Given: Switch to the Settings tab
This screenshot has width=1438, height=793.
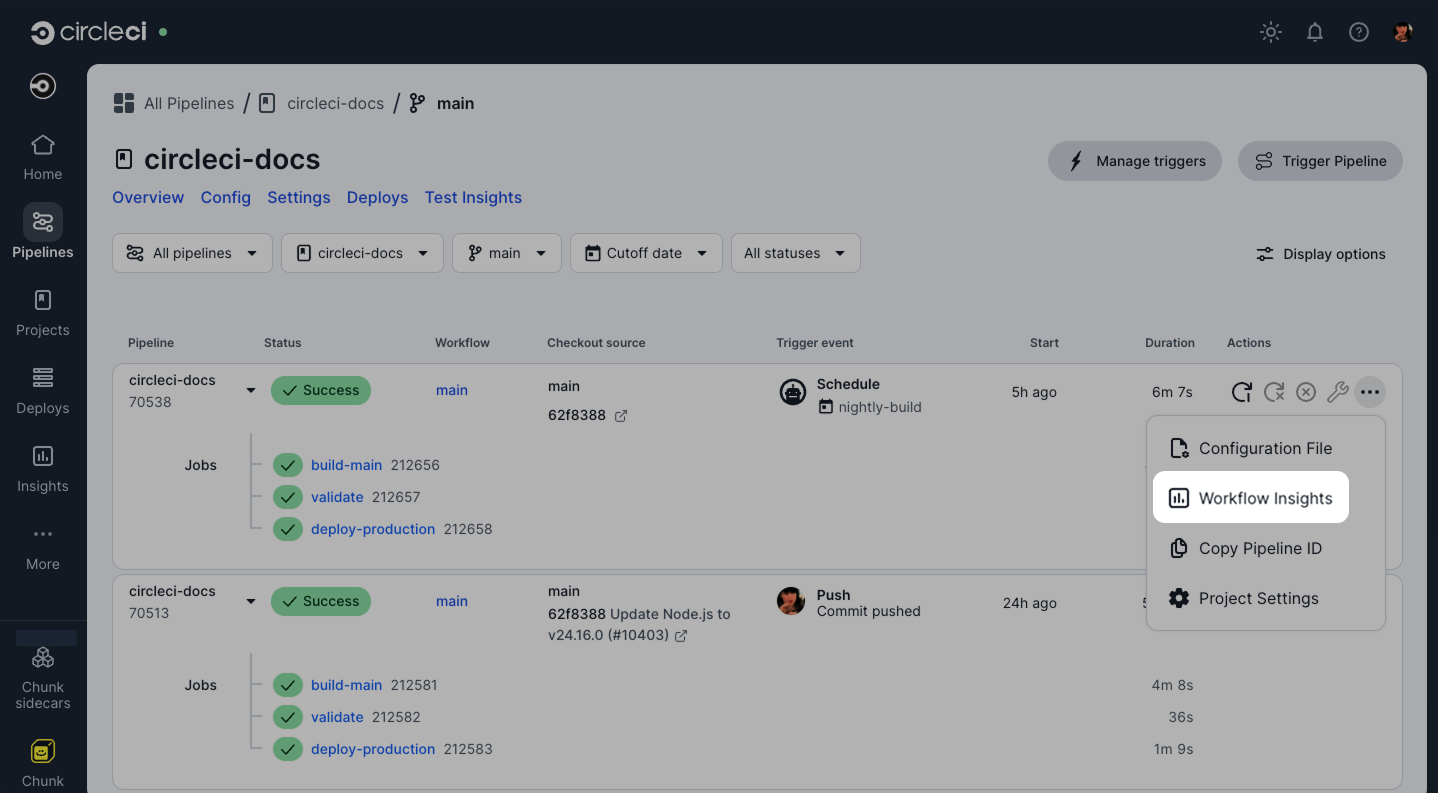Looking at the screenshot, I should point(299,197).
